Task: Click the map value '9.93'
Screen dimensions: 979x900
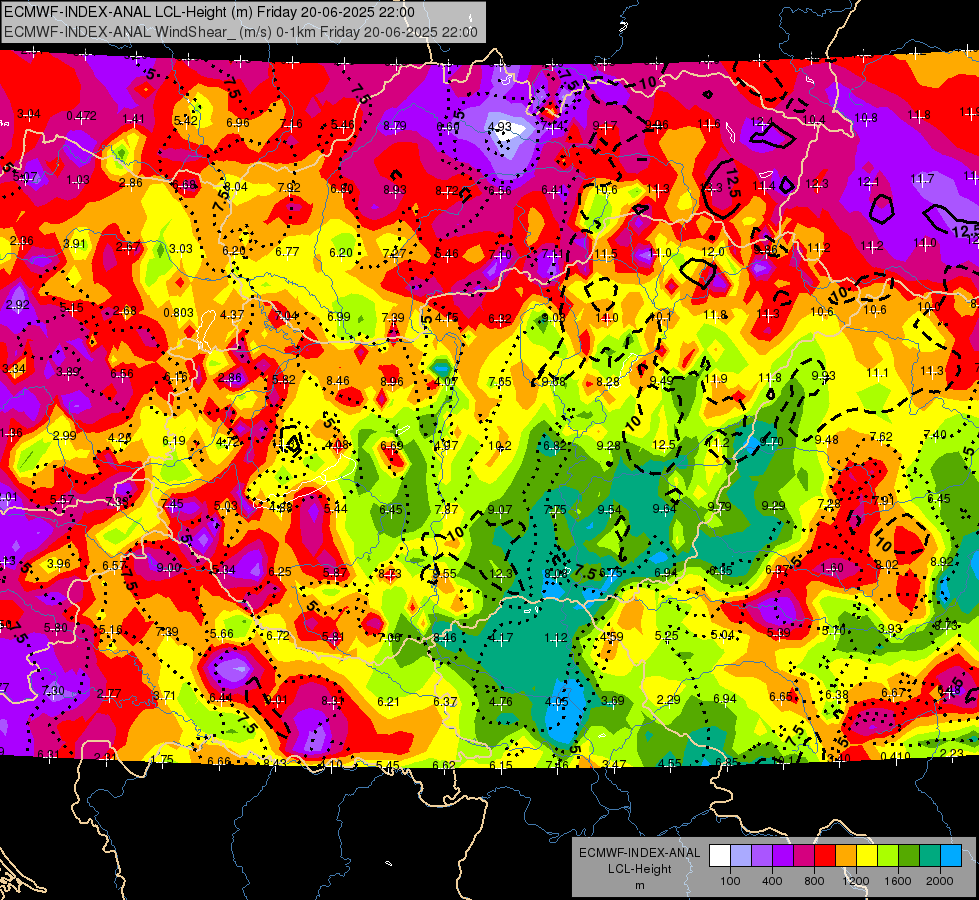Action: pos(823,375)
